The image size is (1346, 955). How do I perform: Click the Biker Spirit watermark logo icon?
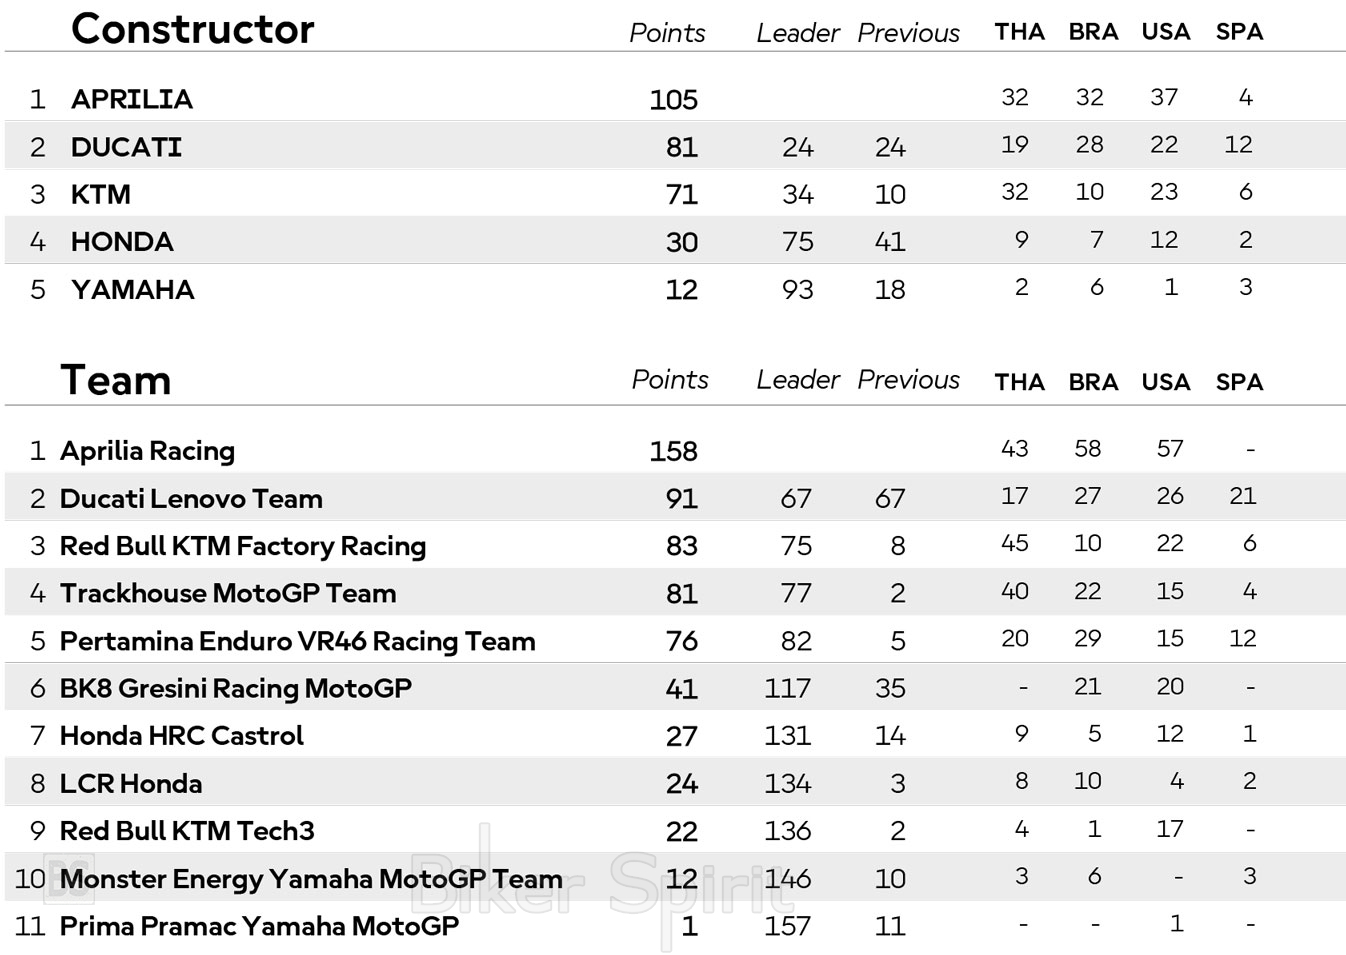(70, 878)
